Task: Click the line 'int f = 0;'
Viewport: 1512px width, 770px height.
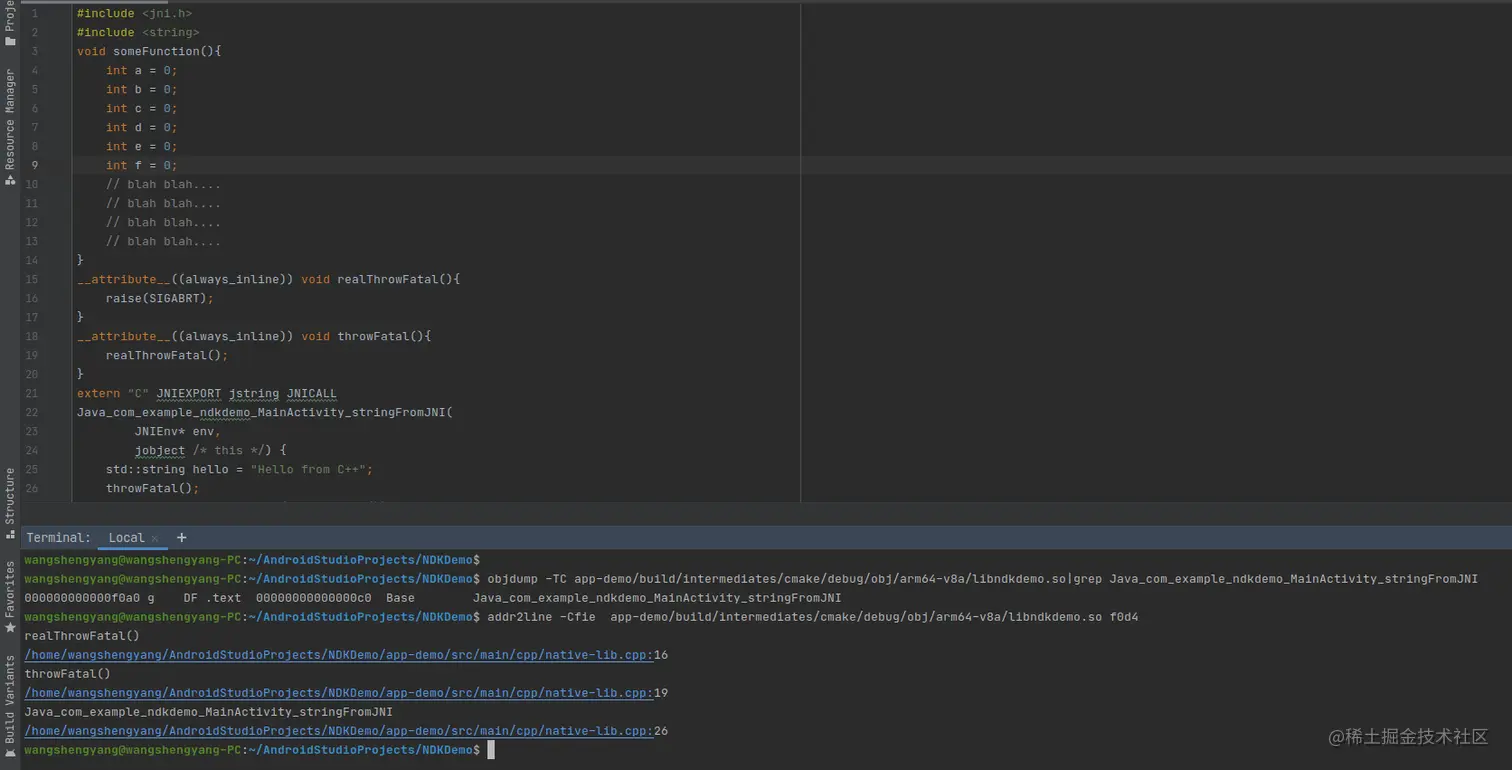Action: pos(141,166)
